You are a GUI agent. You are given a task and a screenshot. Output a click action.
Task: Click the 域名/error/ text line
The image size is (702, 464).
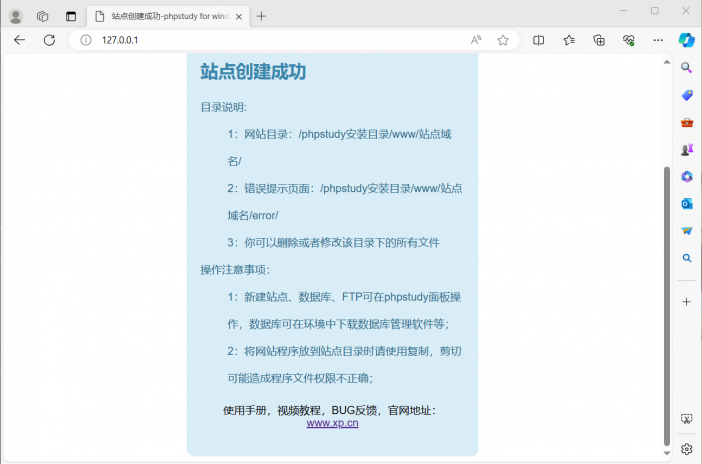click(253, 215)
